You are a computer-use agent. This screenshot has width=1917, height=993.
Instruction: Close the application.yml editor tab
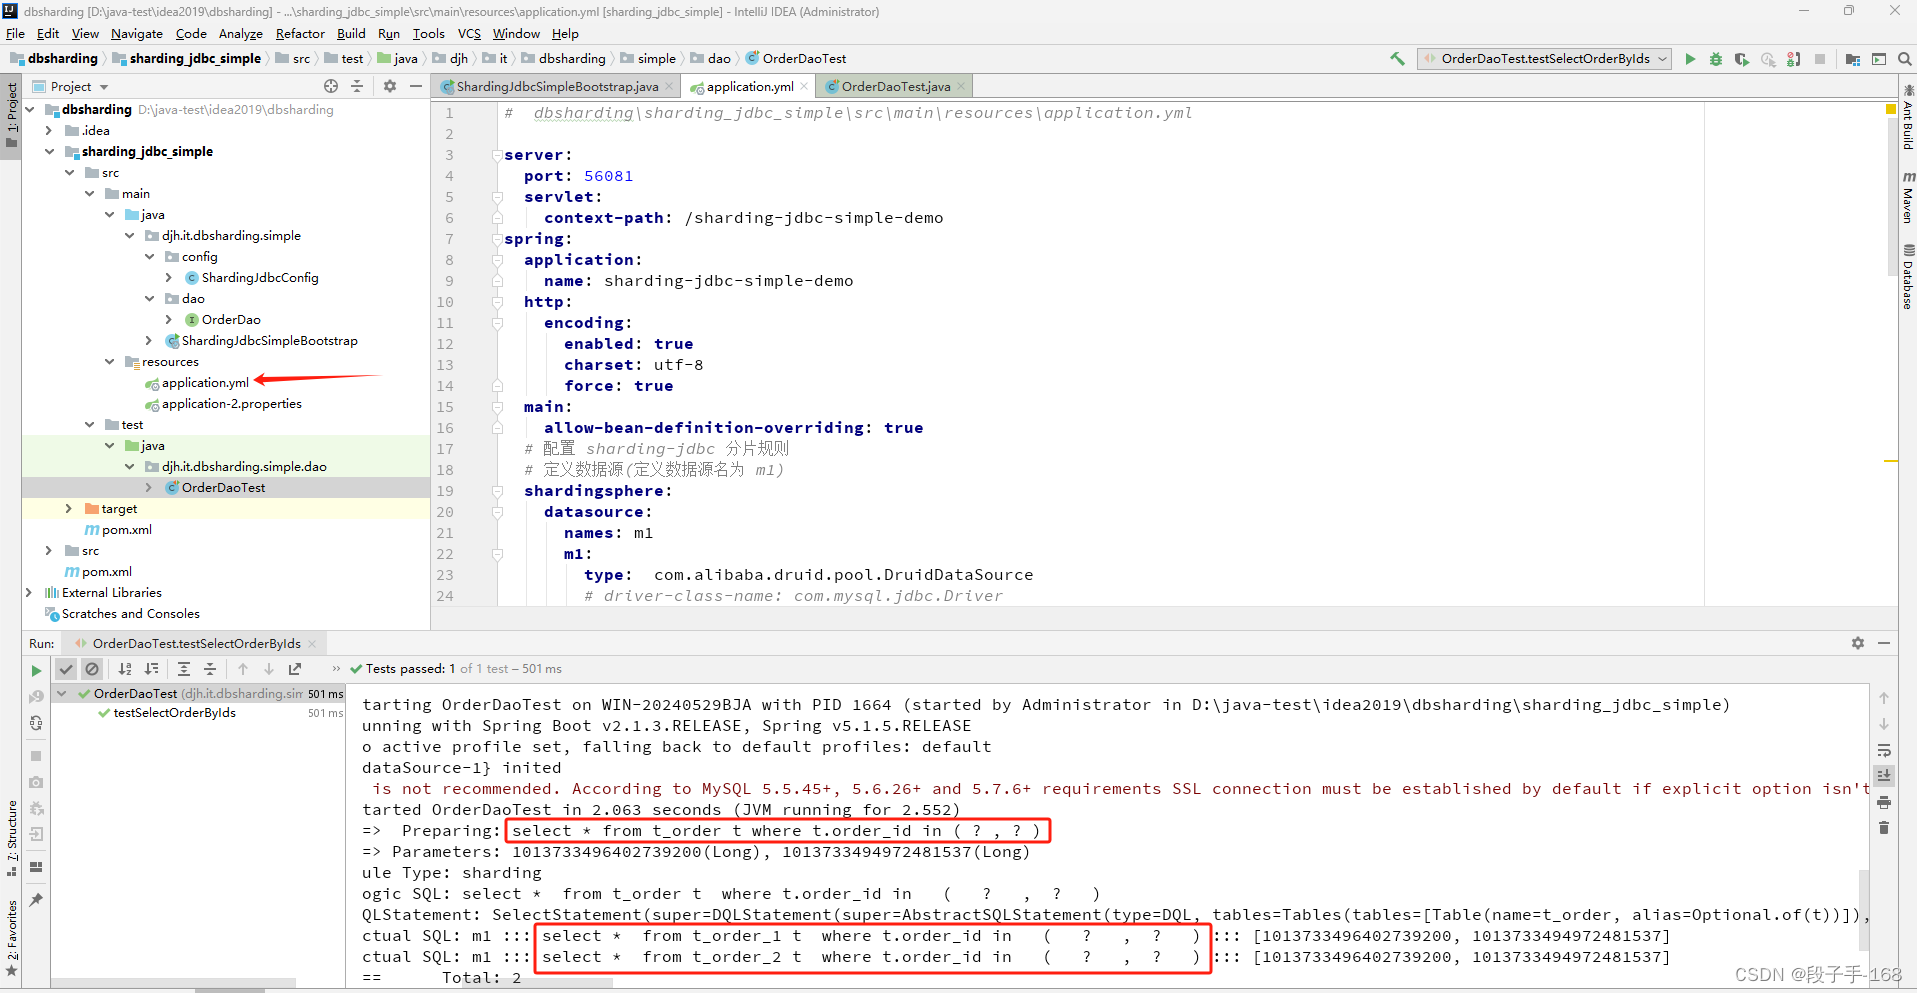click(x=804, y=86)
